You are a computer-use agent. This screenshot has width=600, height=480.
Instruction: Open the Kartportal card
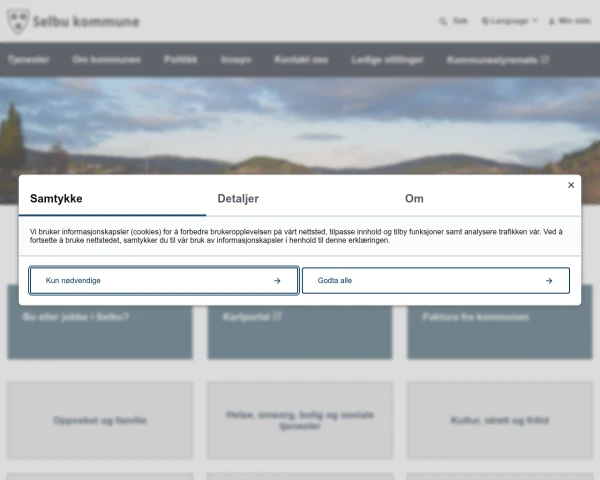(x=300, y=322)
